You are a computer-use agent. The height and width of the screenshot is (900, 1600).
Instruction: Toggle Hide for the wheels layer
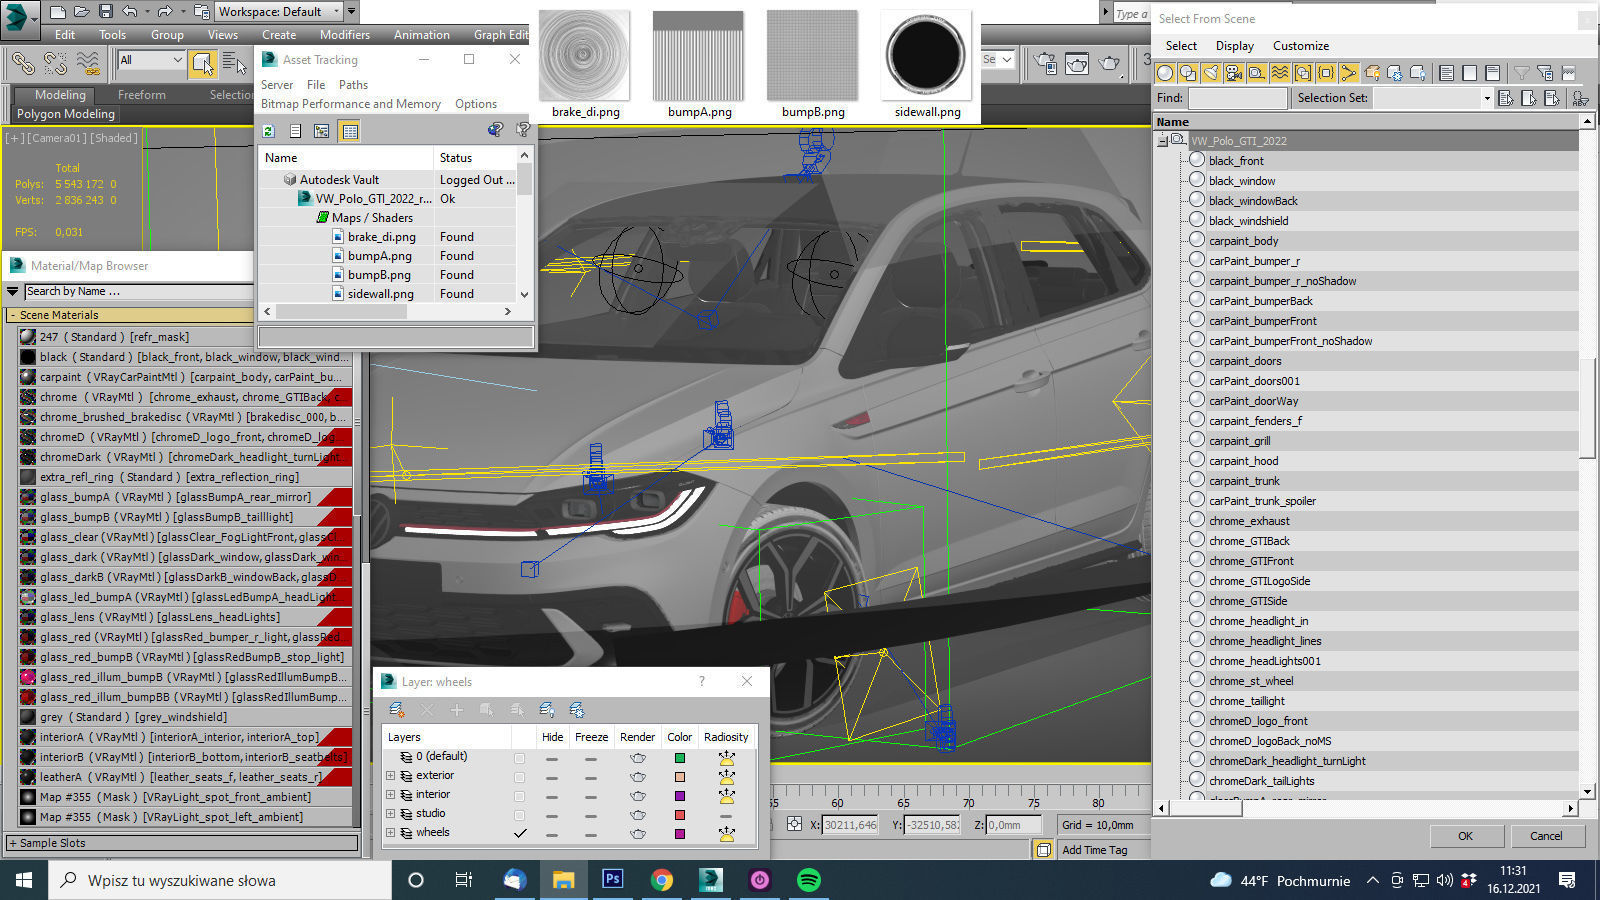(552, 834)
